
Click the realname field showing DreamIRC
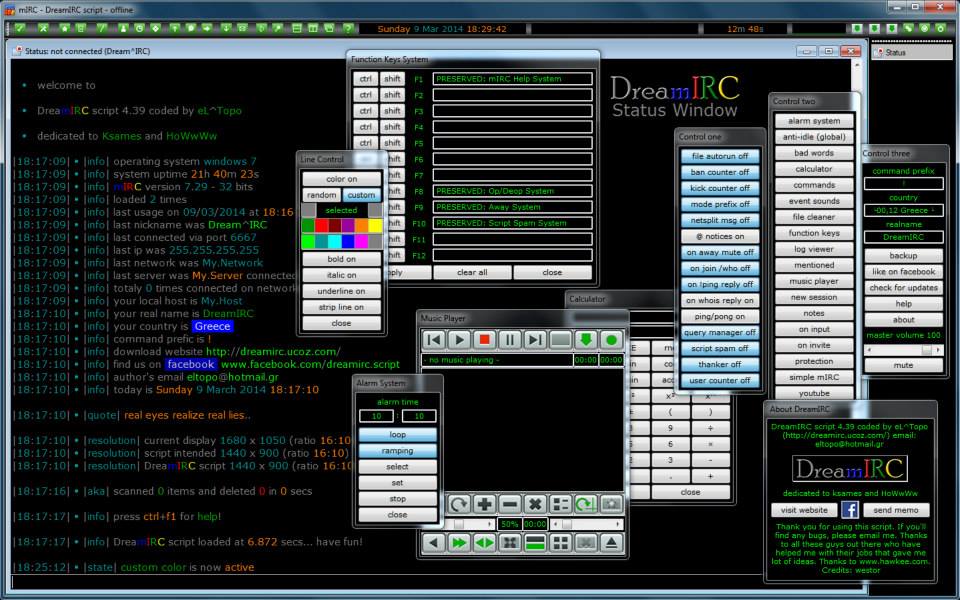pos(903,237)
